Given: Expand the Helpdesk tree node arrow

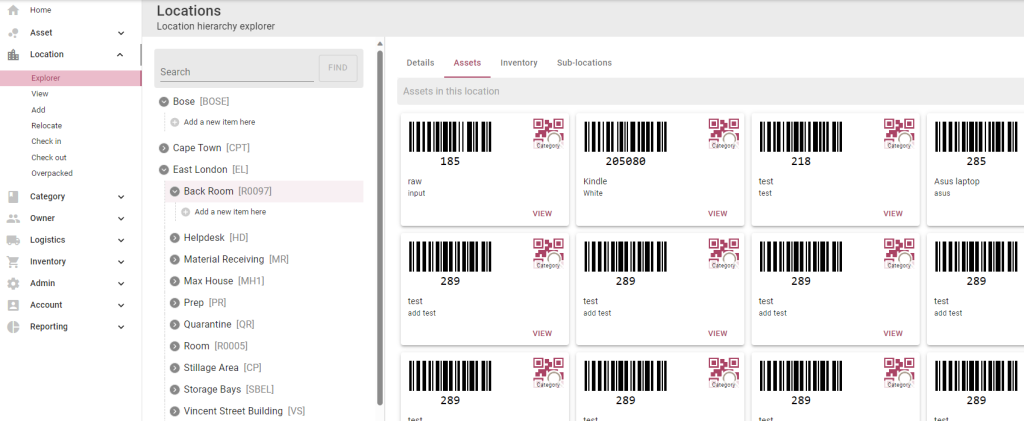Looking at the screenshot, I should [x=174, y=238].
